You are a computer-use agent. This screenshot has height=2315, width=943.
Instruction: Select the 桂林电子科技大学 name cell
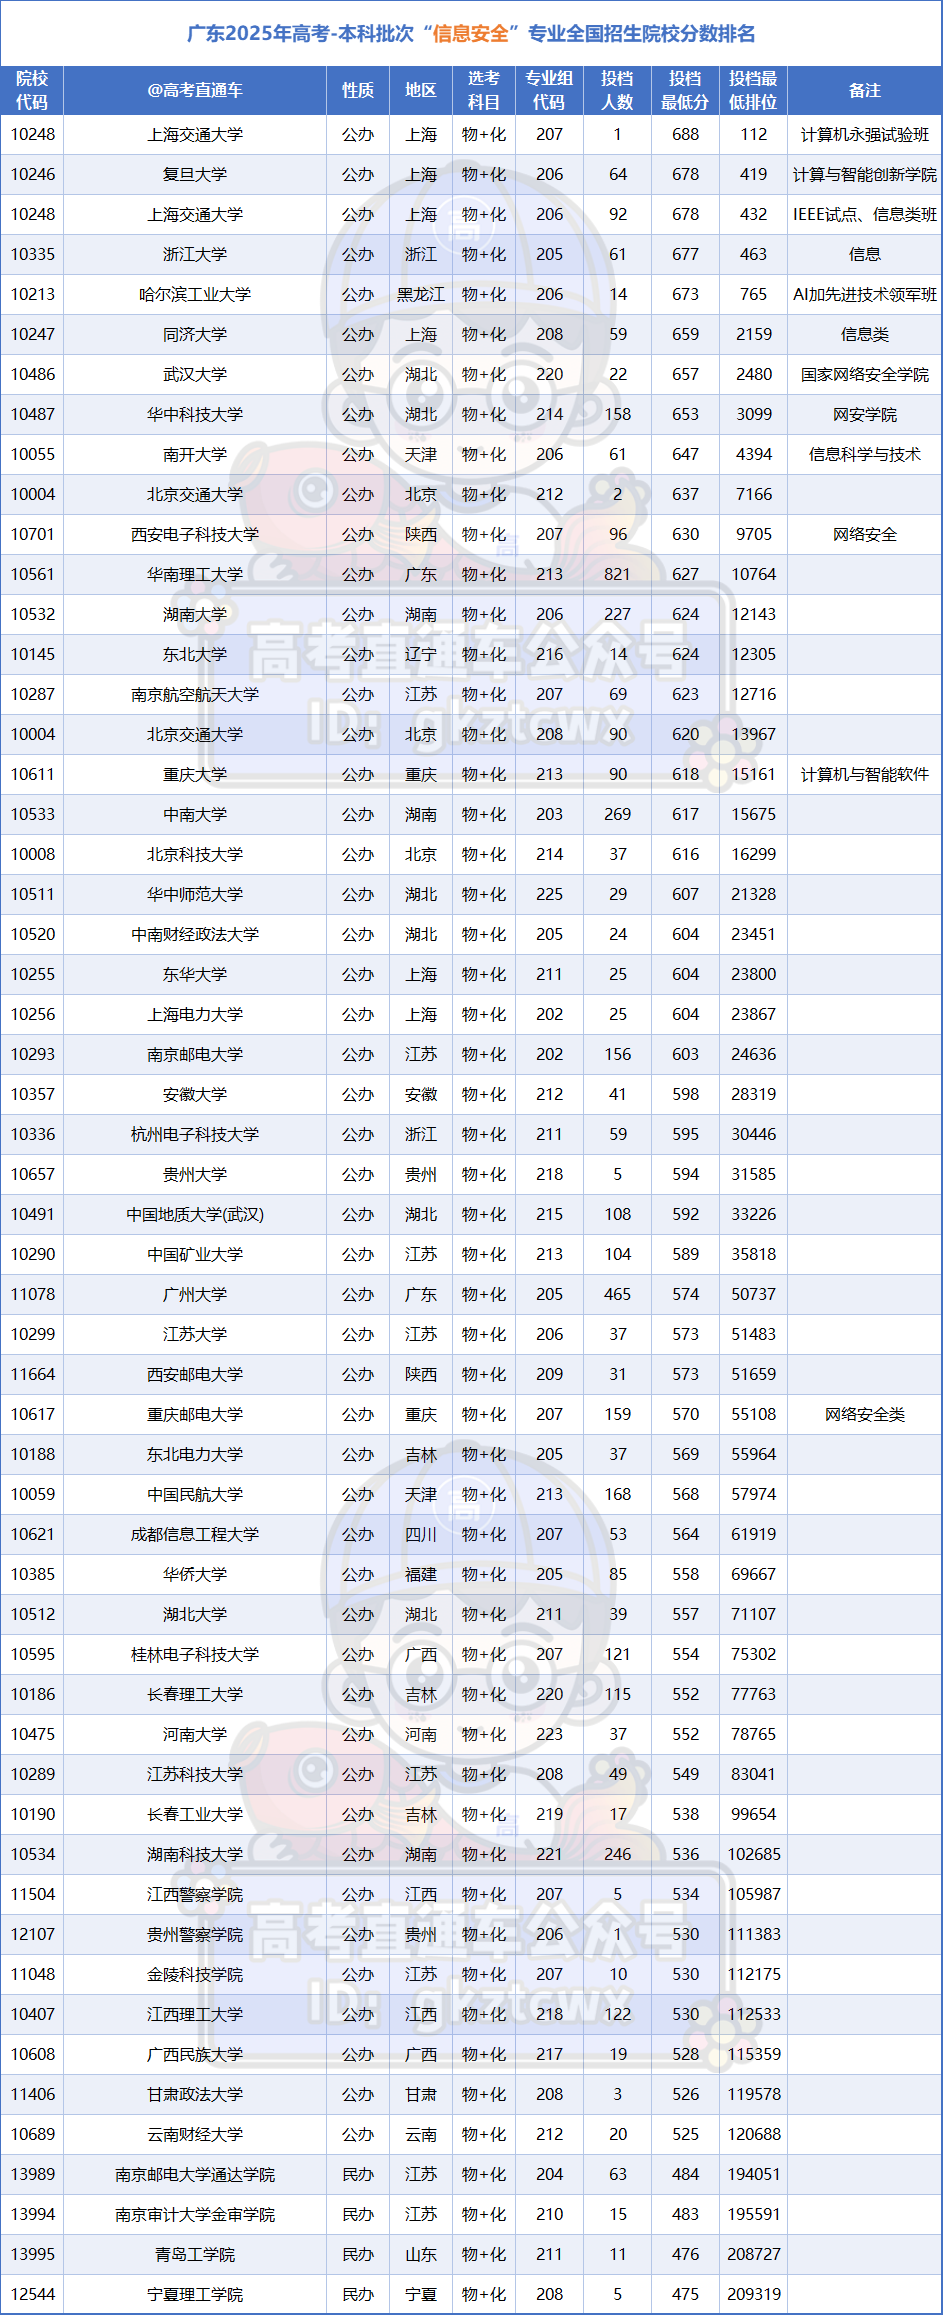click(x=195, y=1654)
